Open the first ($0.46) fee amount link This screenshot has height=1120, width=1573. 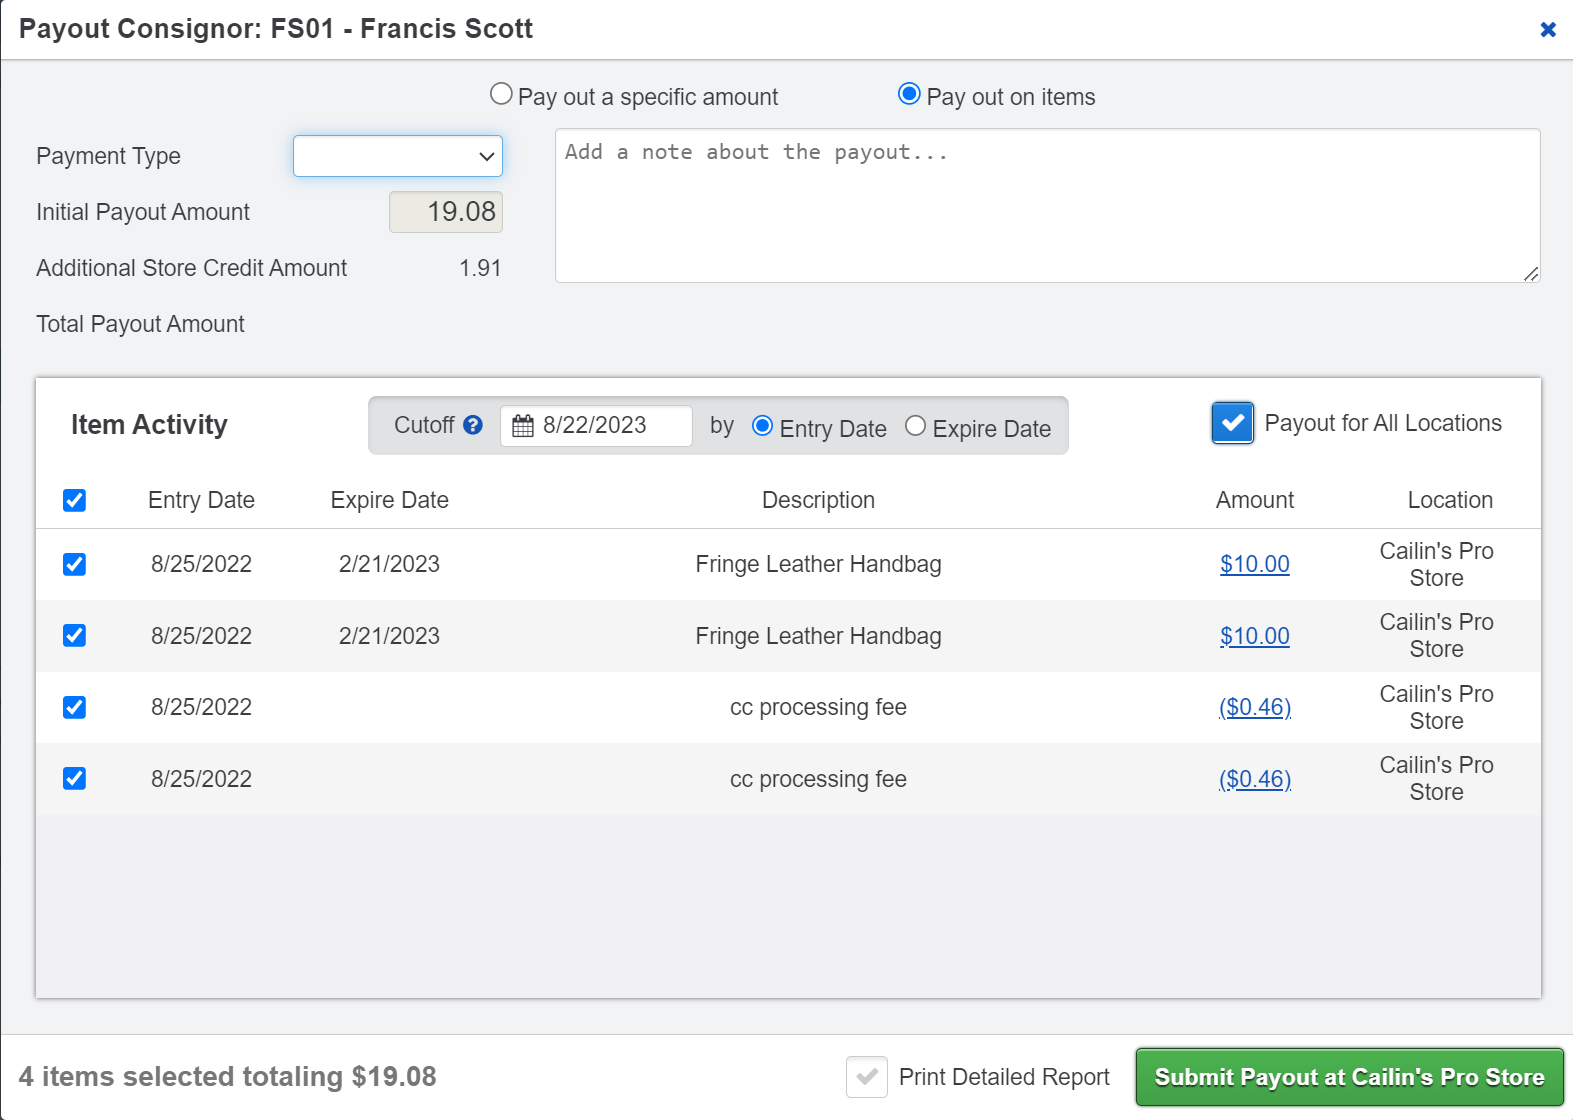1254,707
